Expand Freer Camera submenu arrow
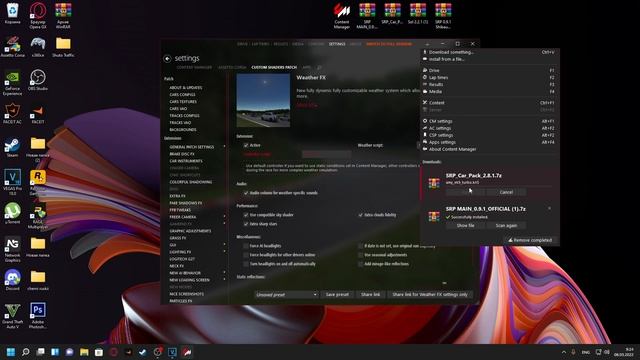This screenshot has width=640, height=360. [224, 217]
